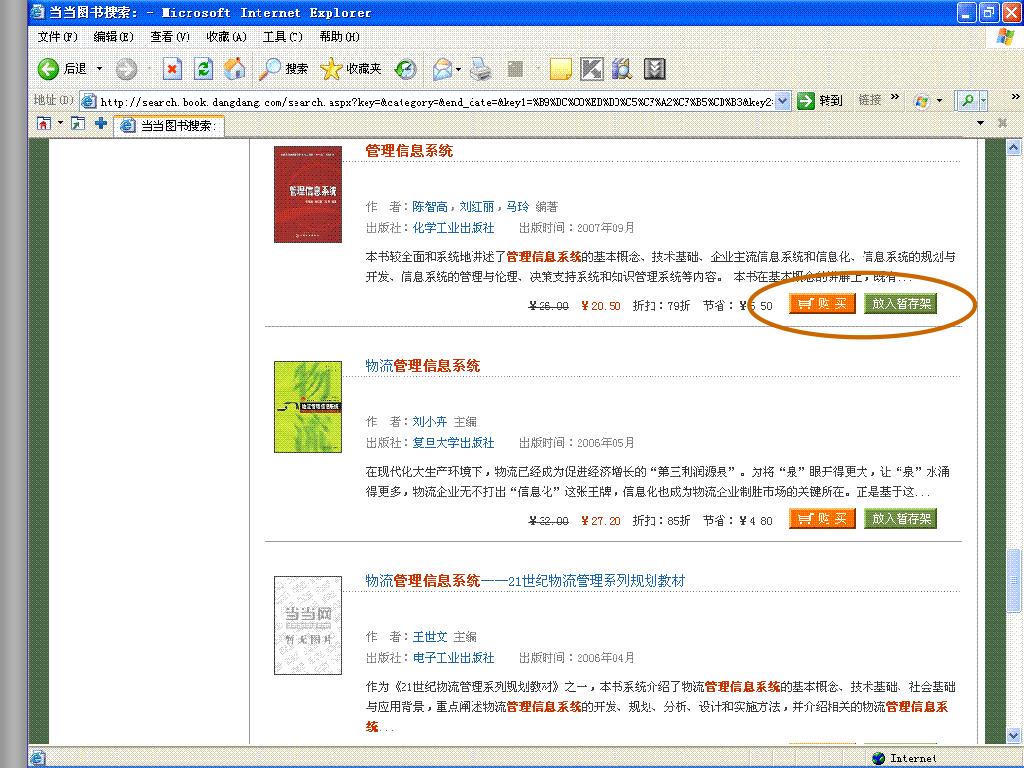Expand the address bar history dropdown
Image resolution: width=1024 pixels, height=768 pixels.
click(783, 101)
